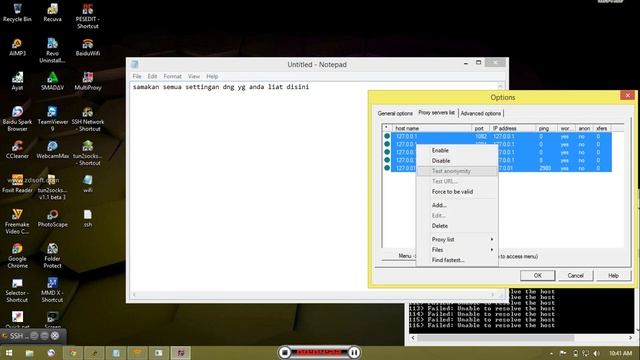Switch to Proxy servers list tab
This screenshot has height=360, width=640.
click(436, 112)
